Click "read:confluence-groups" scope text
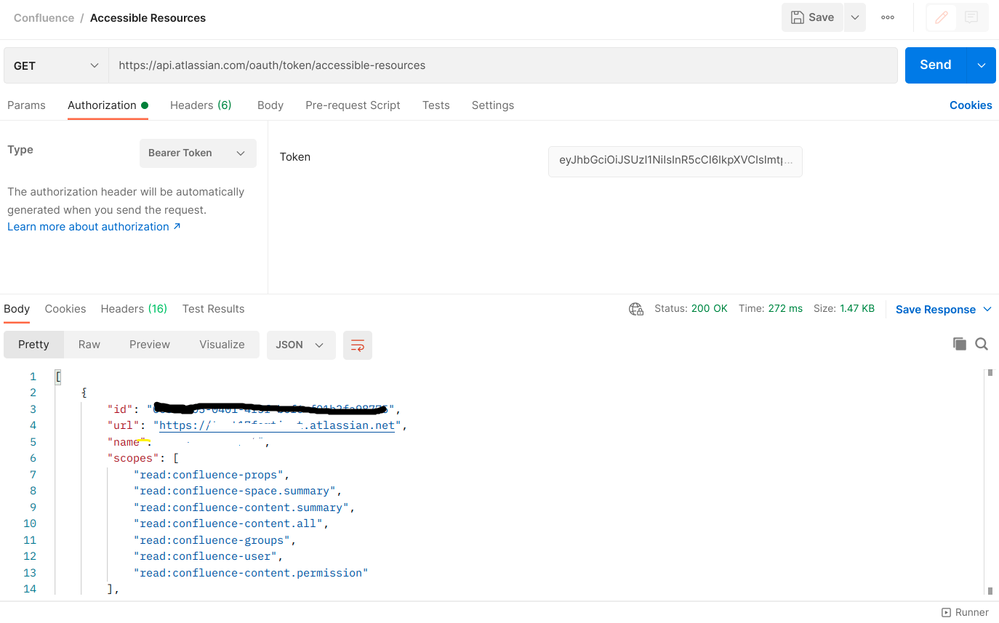The height and width of the screenshot is (623, 999). [212, 540]
